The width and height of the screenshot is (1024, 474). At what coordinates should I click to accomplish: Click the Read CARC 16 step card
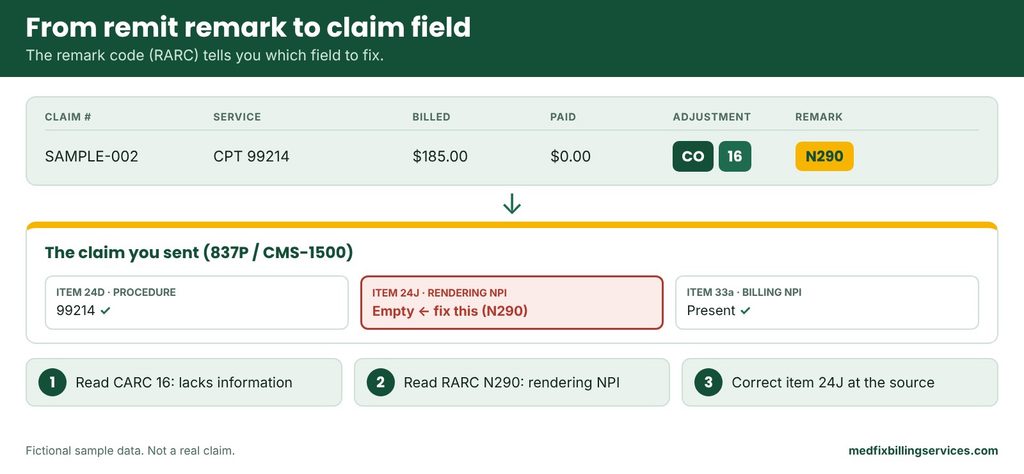pyautogui.click(x=184, y=383)
